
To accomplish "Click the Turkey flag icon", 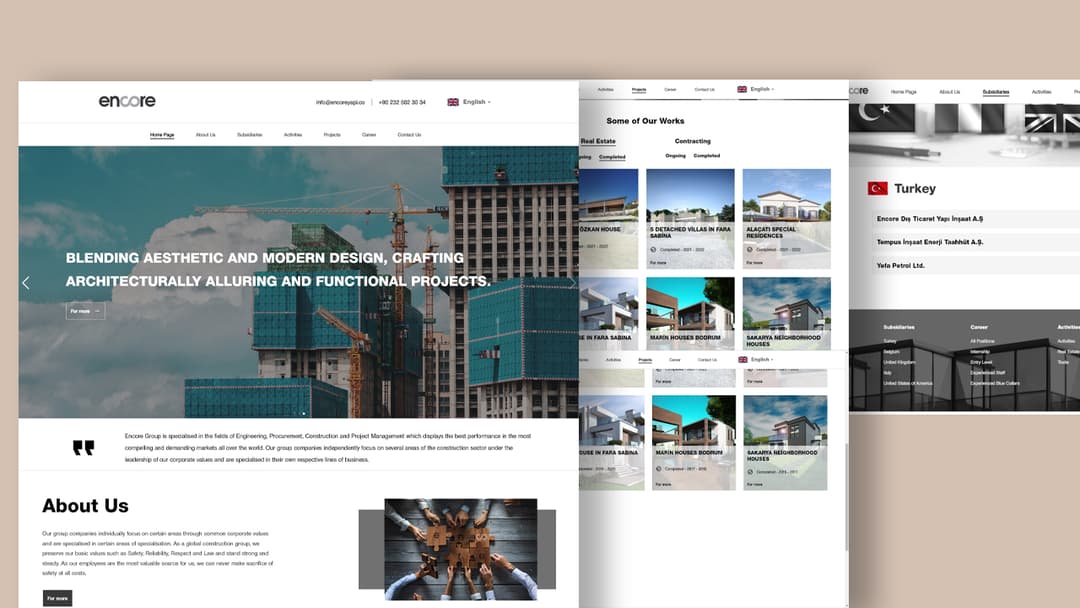I will pyautogui.click(x=878, y=188).
